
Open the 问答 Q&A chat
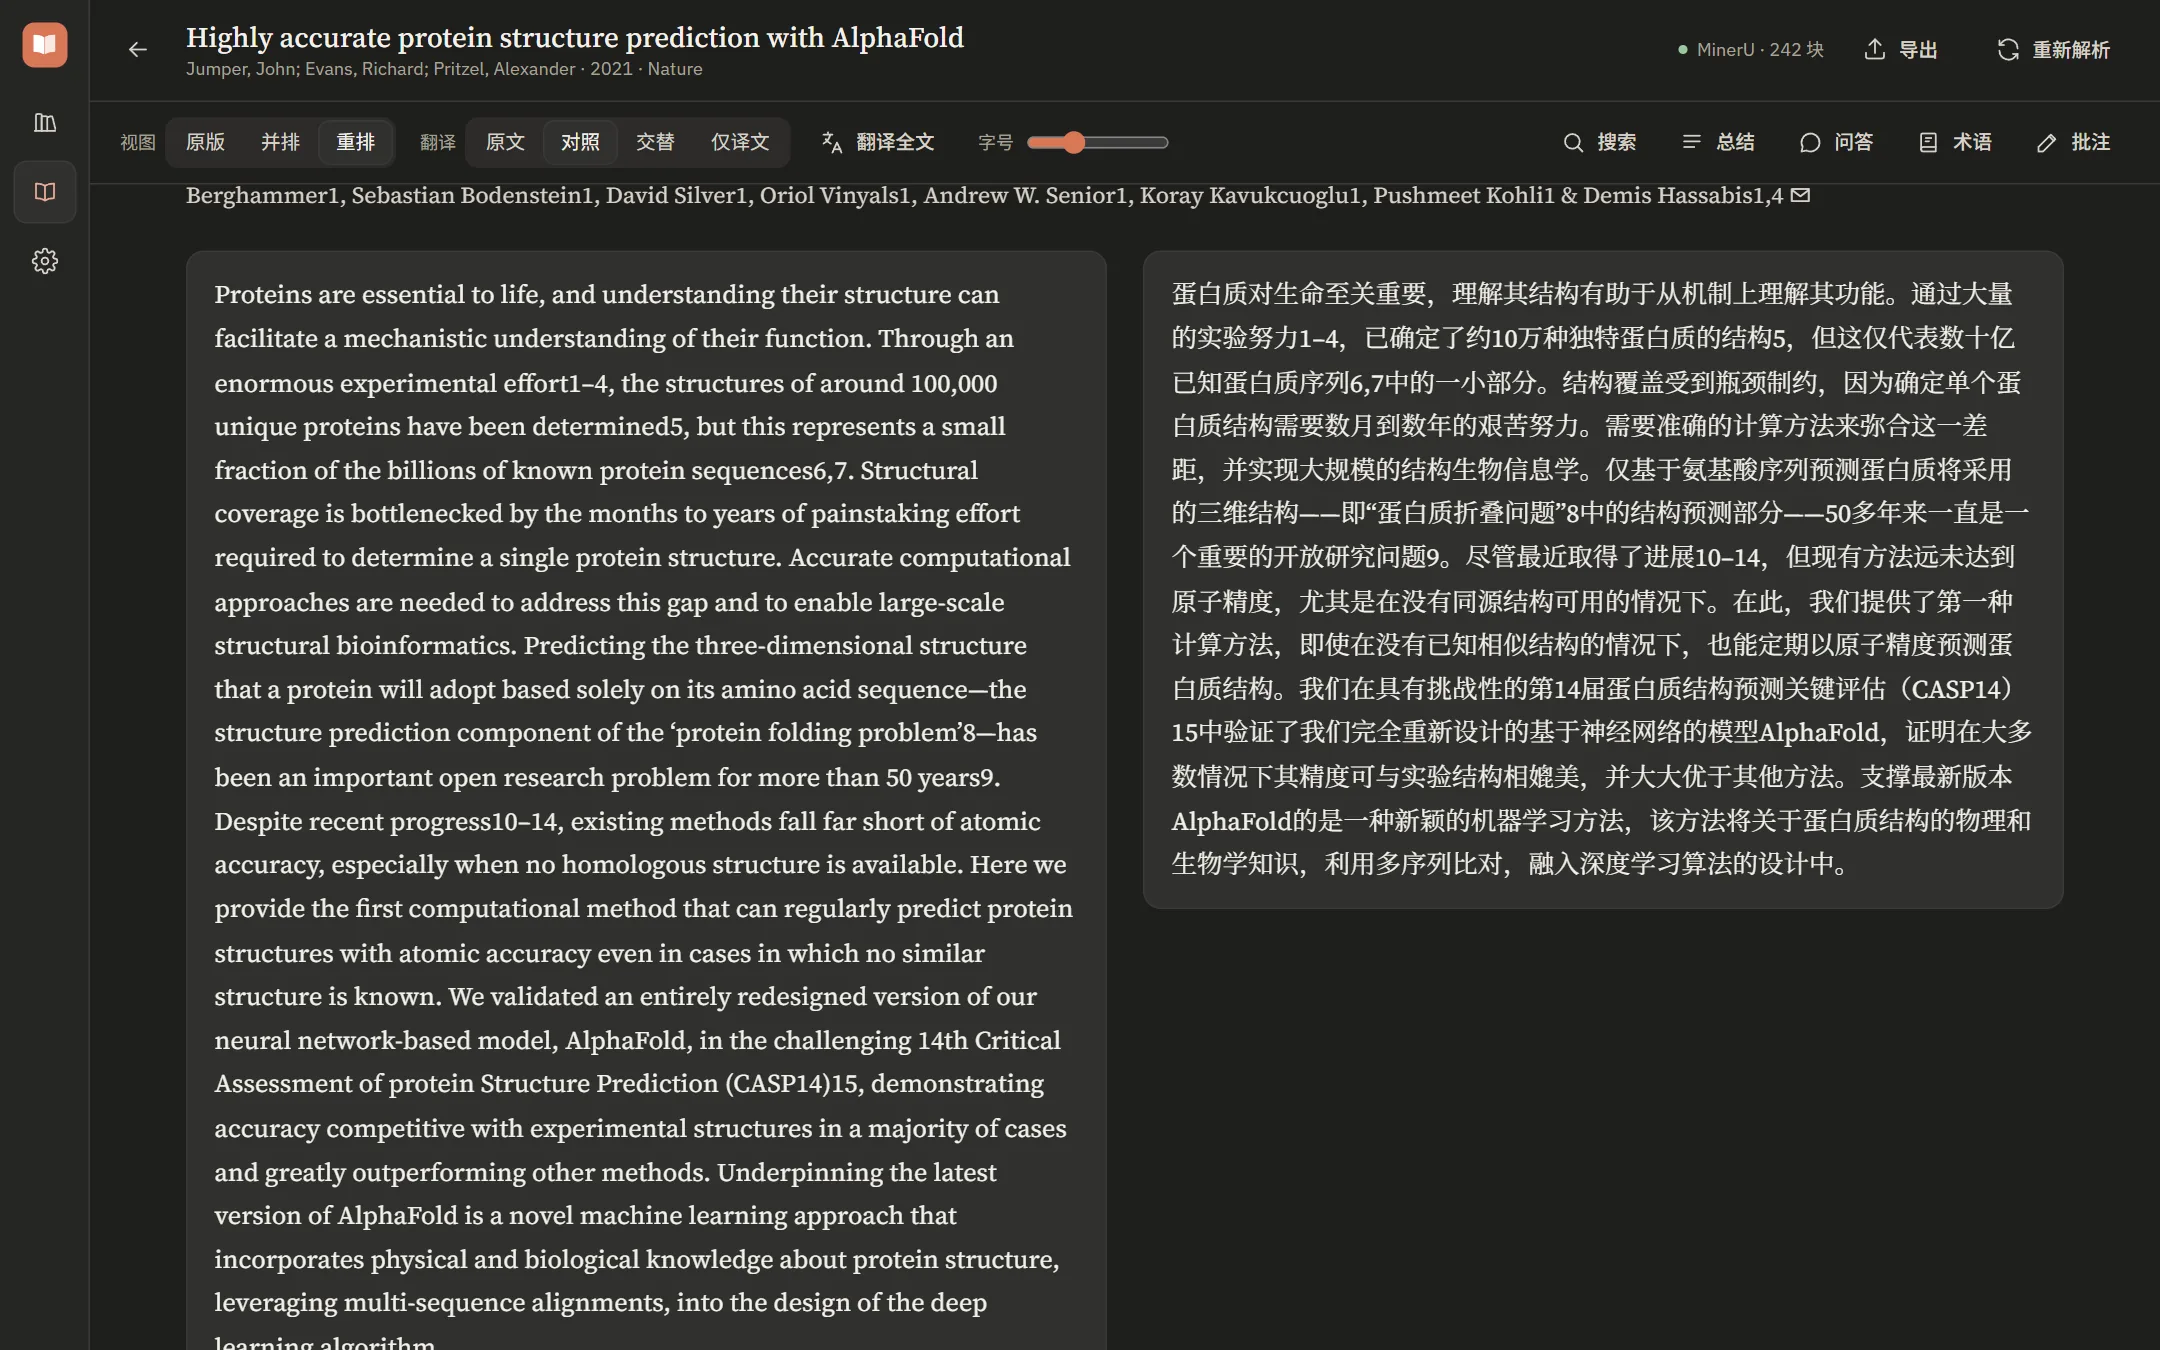(1837, 142)
